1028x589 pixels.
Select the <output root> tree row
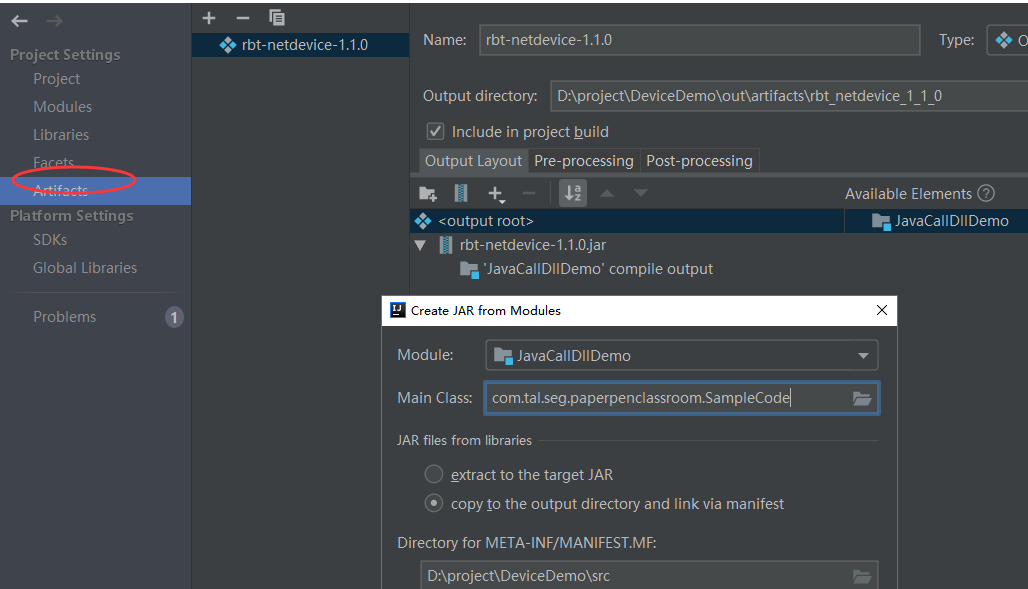click(627, 221)
